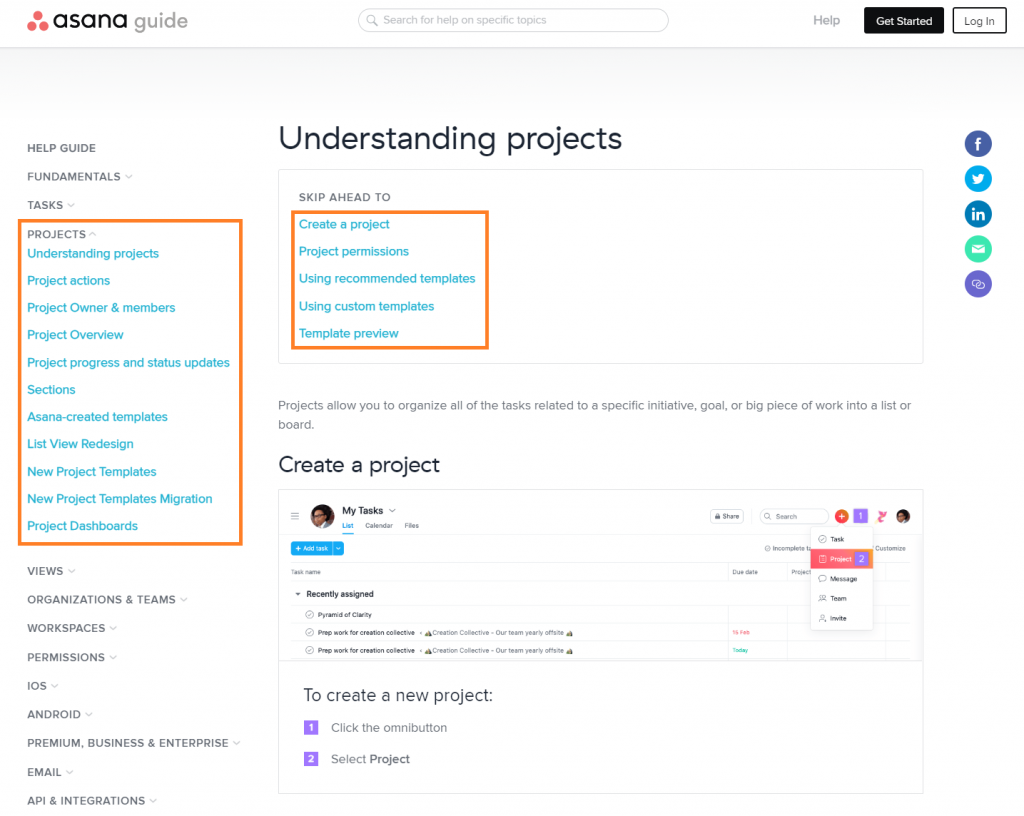Open the My Tasks title dropdown
The image size is (1024, 816).
tap(392, 510)
